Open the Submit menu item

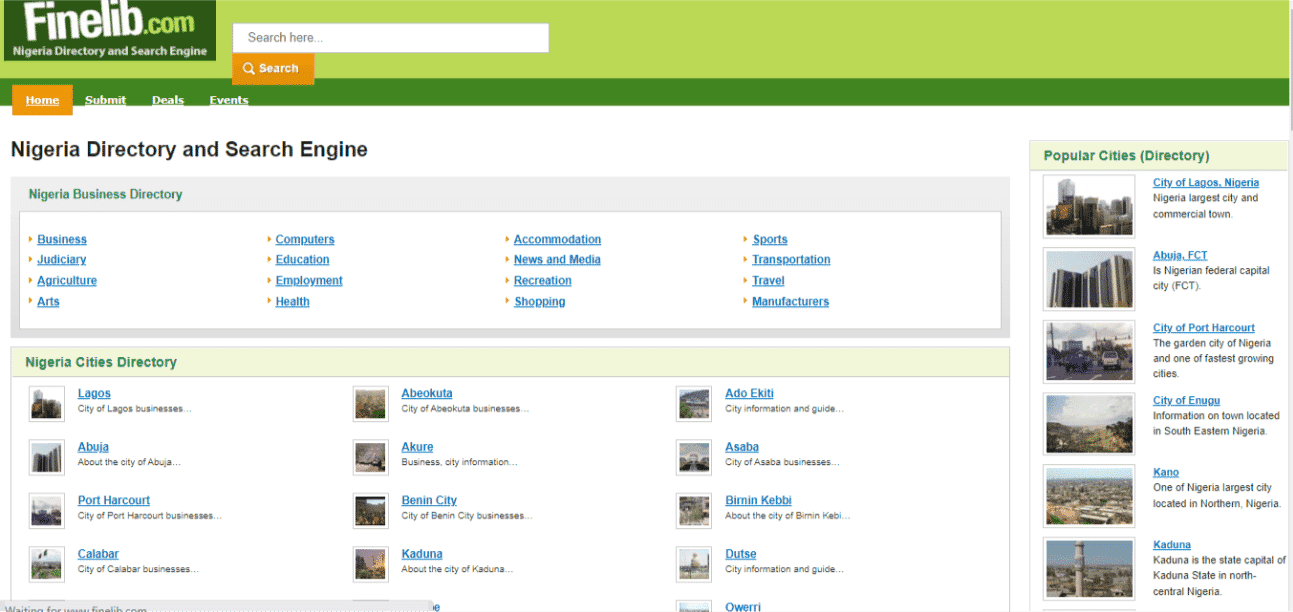pos(105,100)
